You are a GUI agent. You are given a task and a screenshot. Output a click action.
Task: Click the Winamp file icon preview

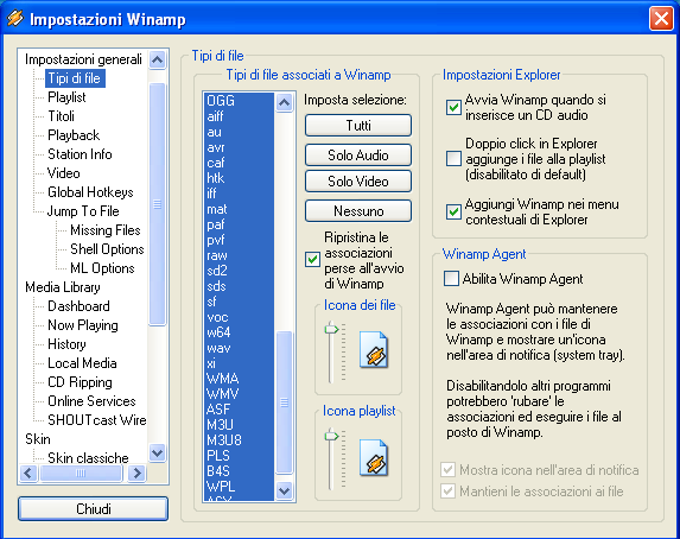(373, 350)
